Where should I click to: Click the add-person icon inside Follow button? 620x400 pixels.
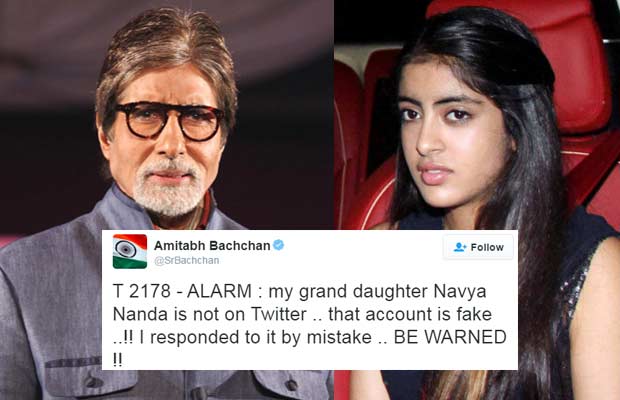[x=460, y=247]
